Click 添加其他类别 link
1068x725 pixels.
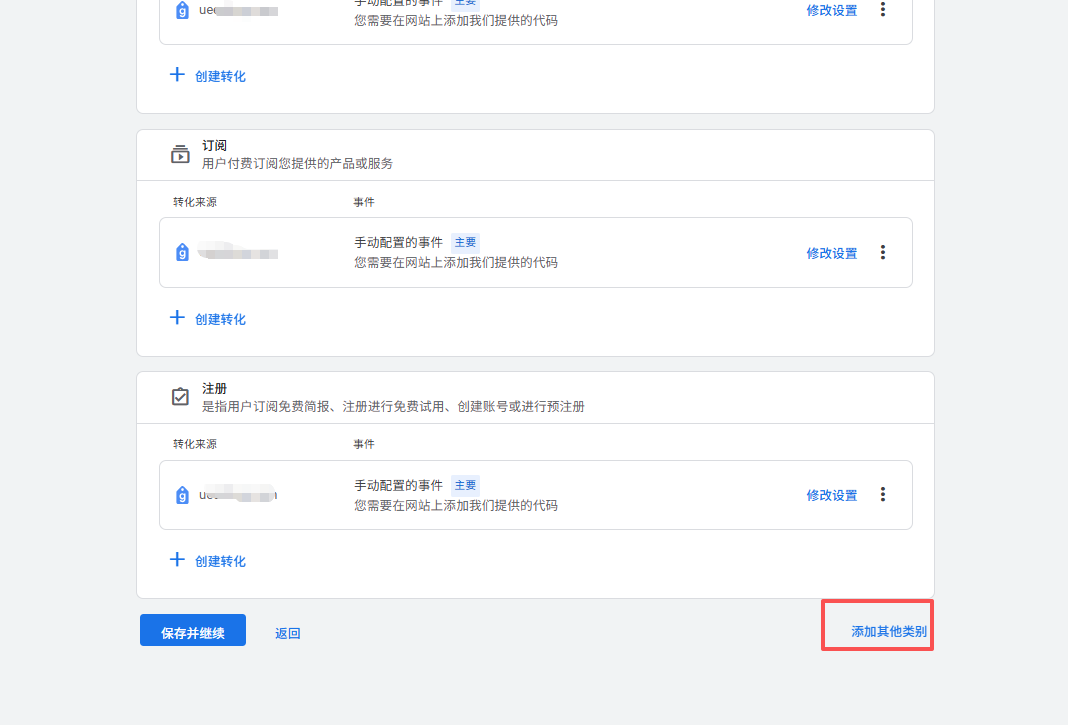point(888,631)
